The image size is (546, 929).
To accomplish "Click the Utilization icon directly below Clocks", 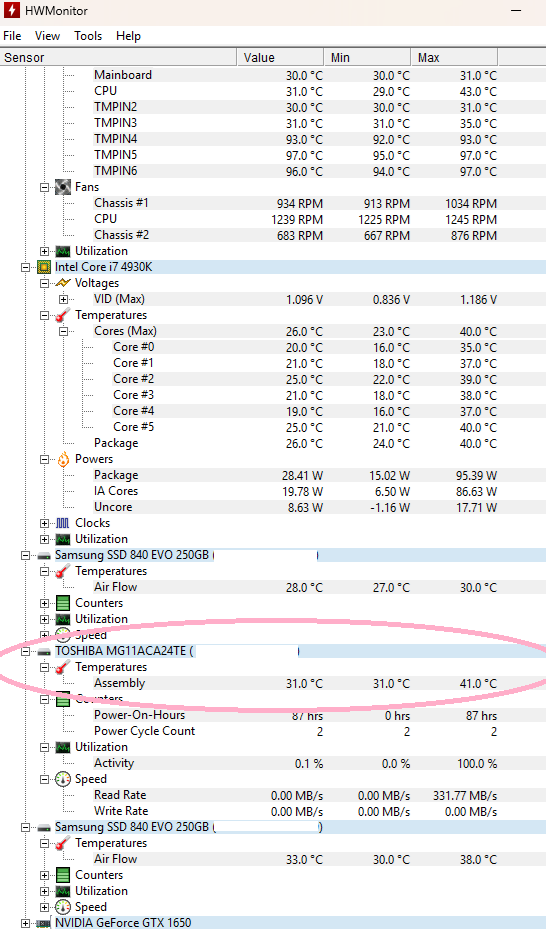I will point(63,539).
